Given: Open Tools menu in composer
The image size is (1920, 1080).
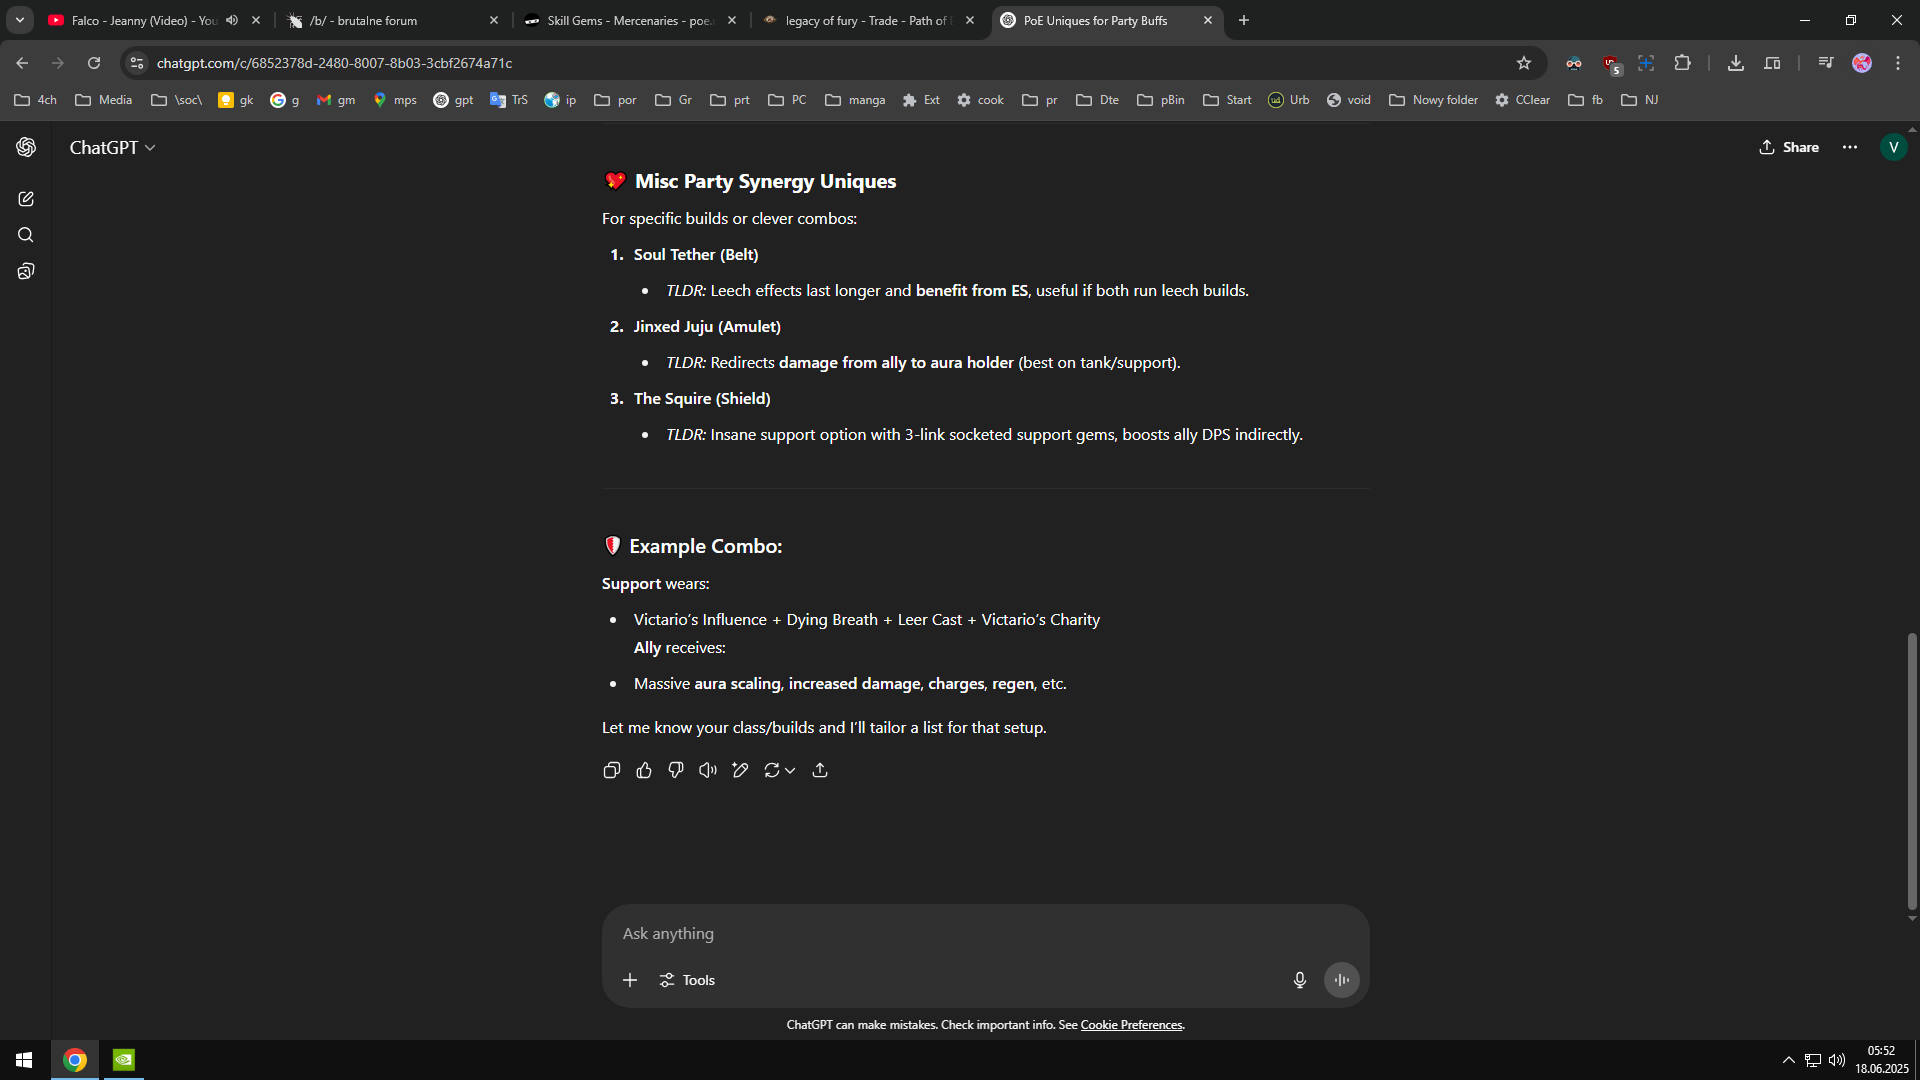Looking at the screenshot, I should click(687, 980).
